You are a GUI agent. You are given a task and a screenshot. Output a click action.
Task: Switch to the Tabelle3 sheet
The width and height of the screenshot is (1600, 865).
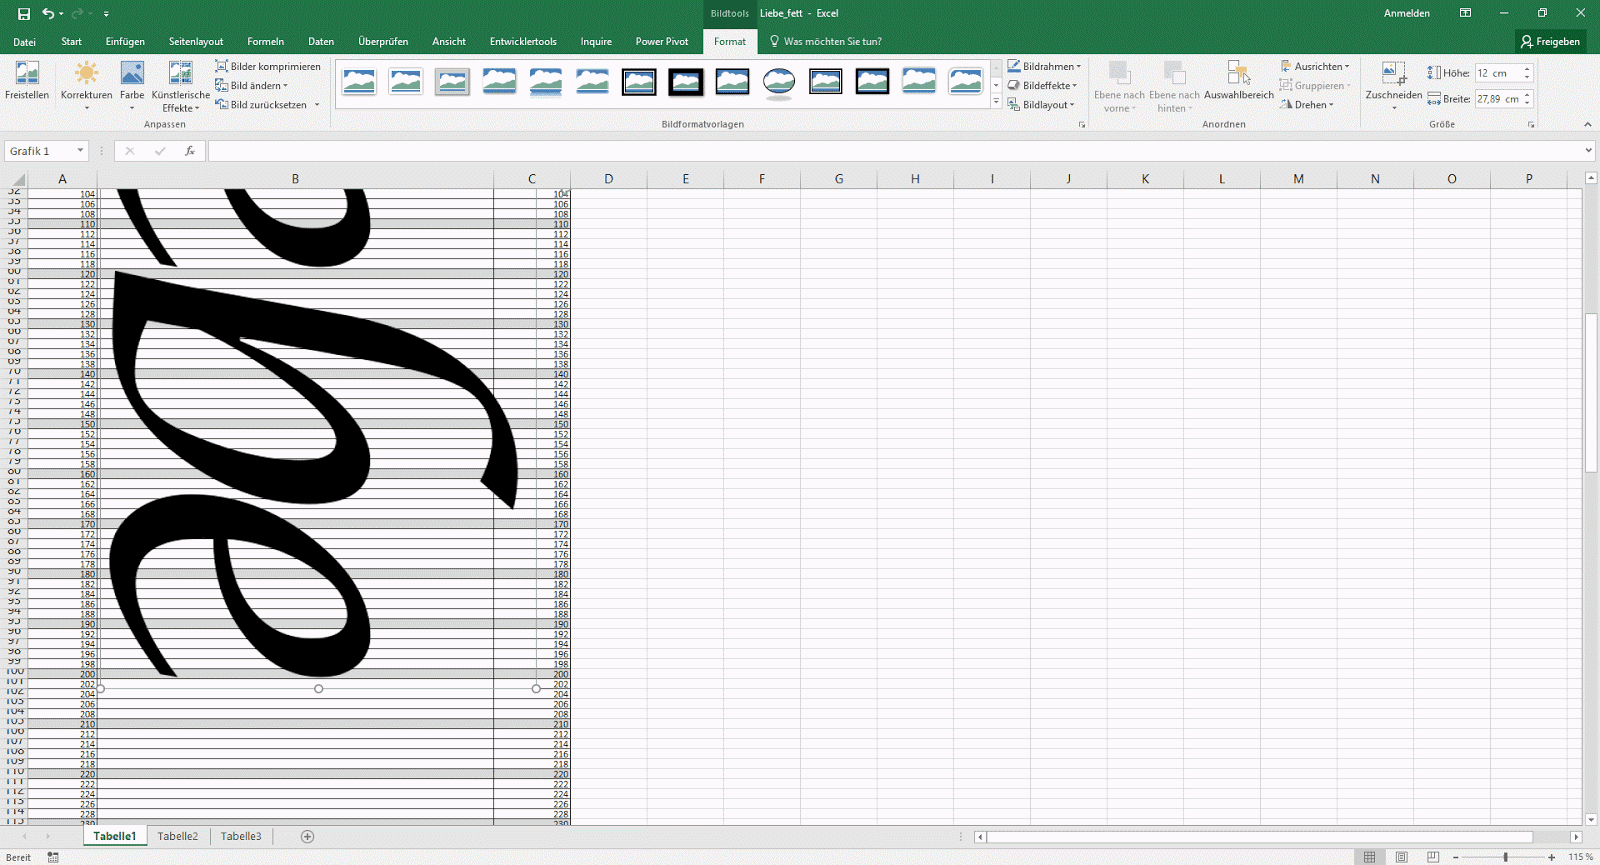(241, 836)
